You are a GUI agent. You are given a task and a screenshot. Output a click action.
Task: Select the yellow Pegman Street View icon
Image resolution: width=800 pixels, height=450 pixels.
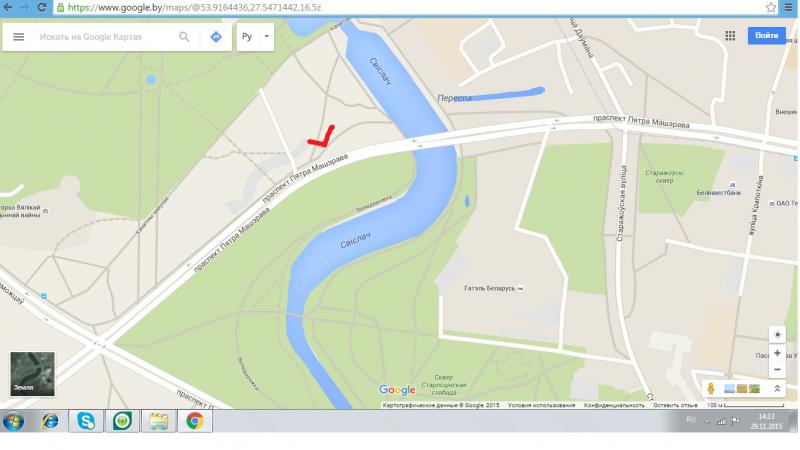[711, 389]
